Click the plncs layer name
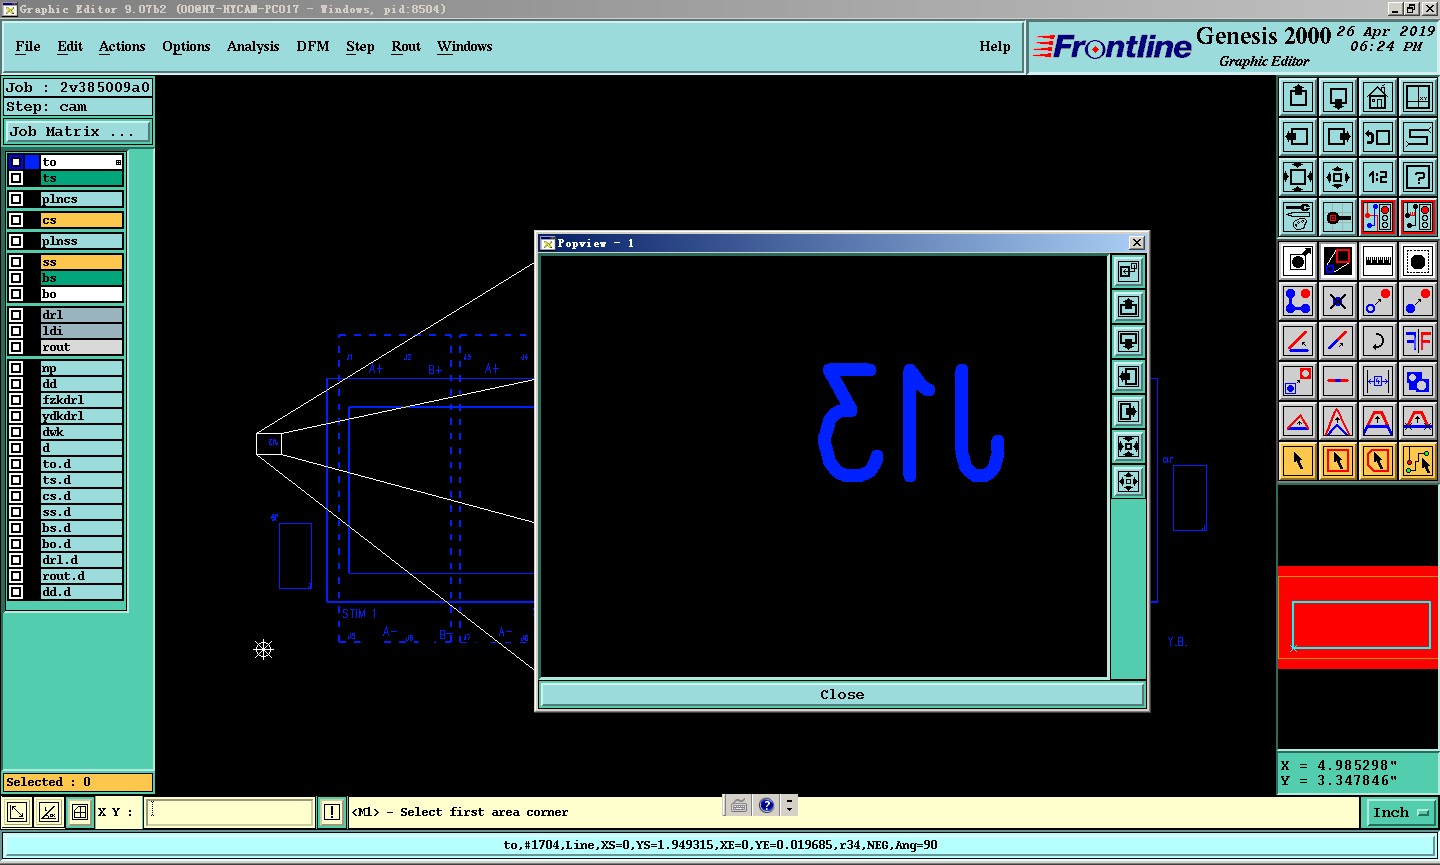Viewport: 1440px width, 865px height. pyautogui.click(x=82, y=199)
